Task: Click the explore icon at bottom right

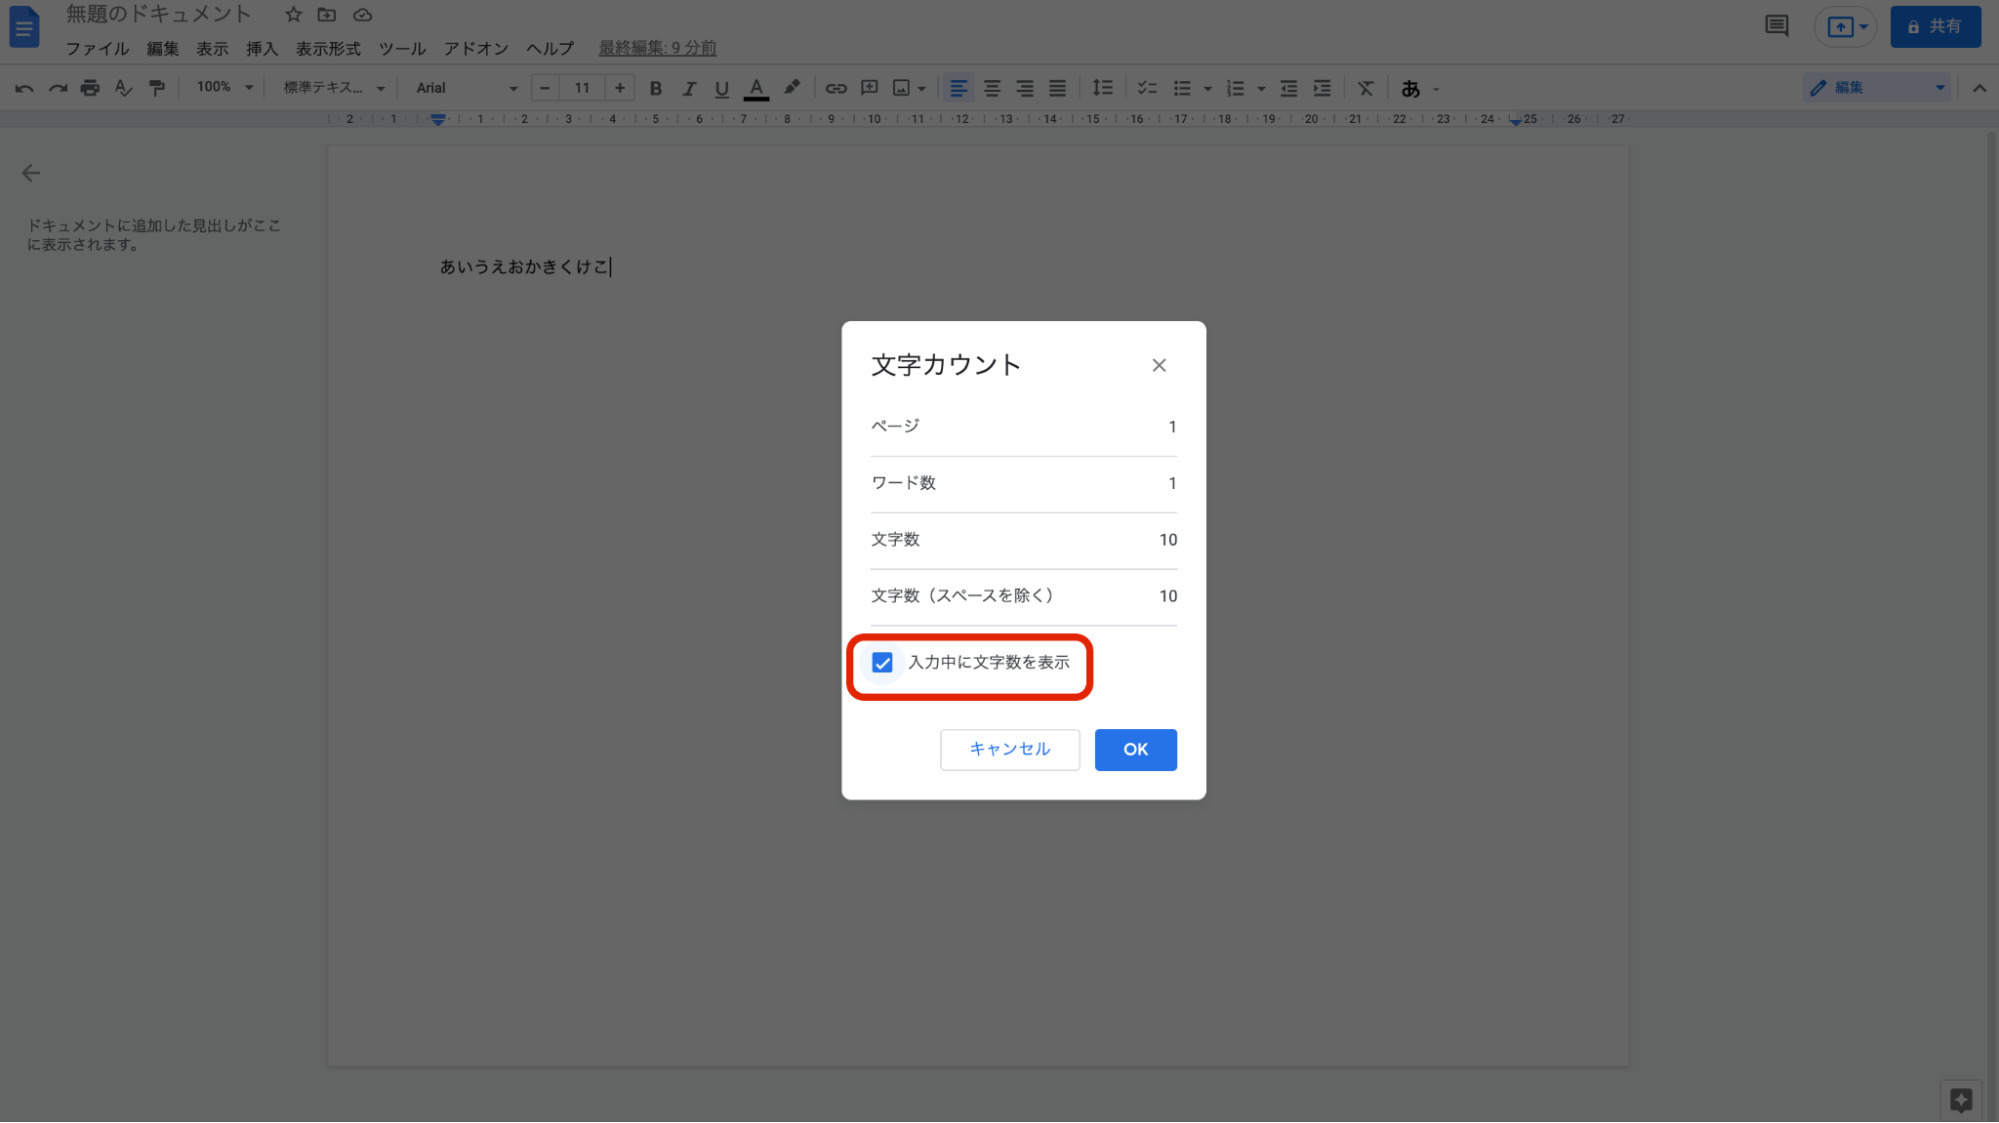Action: [1960, 1100]
